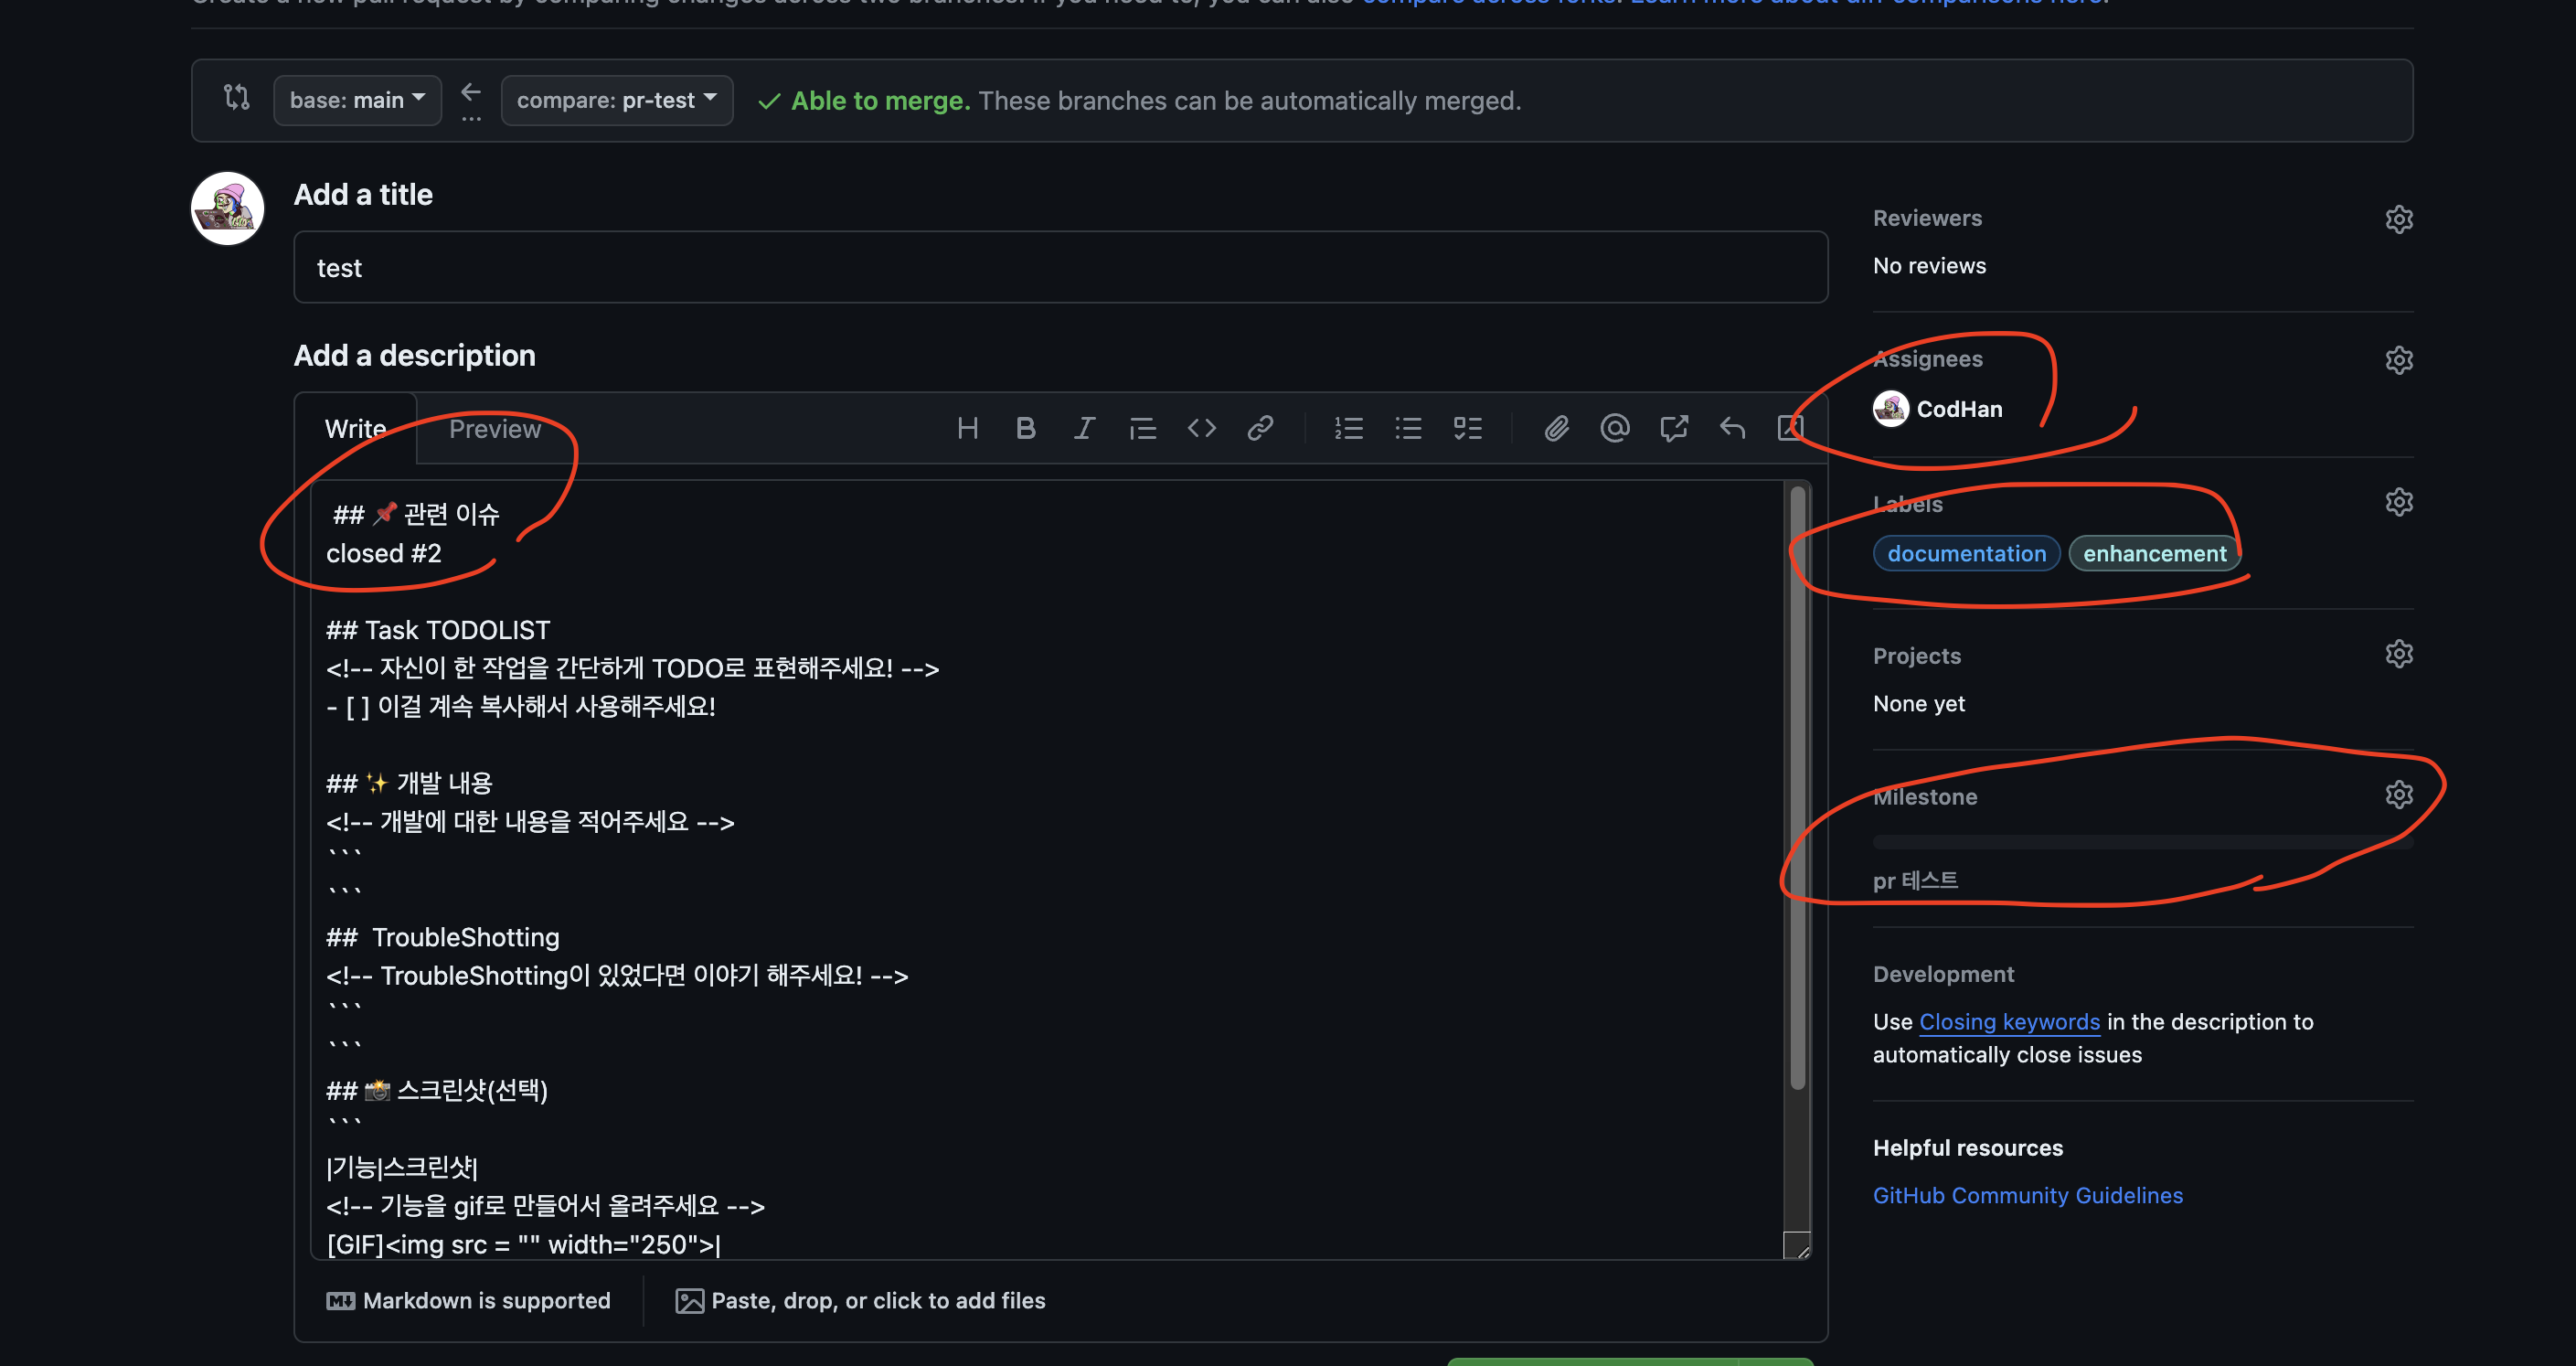
Task: Click the milestone progress bar
Action: click(2142, 842)
